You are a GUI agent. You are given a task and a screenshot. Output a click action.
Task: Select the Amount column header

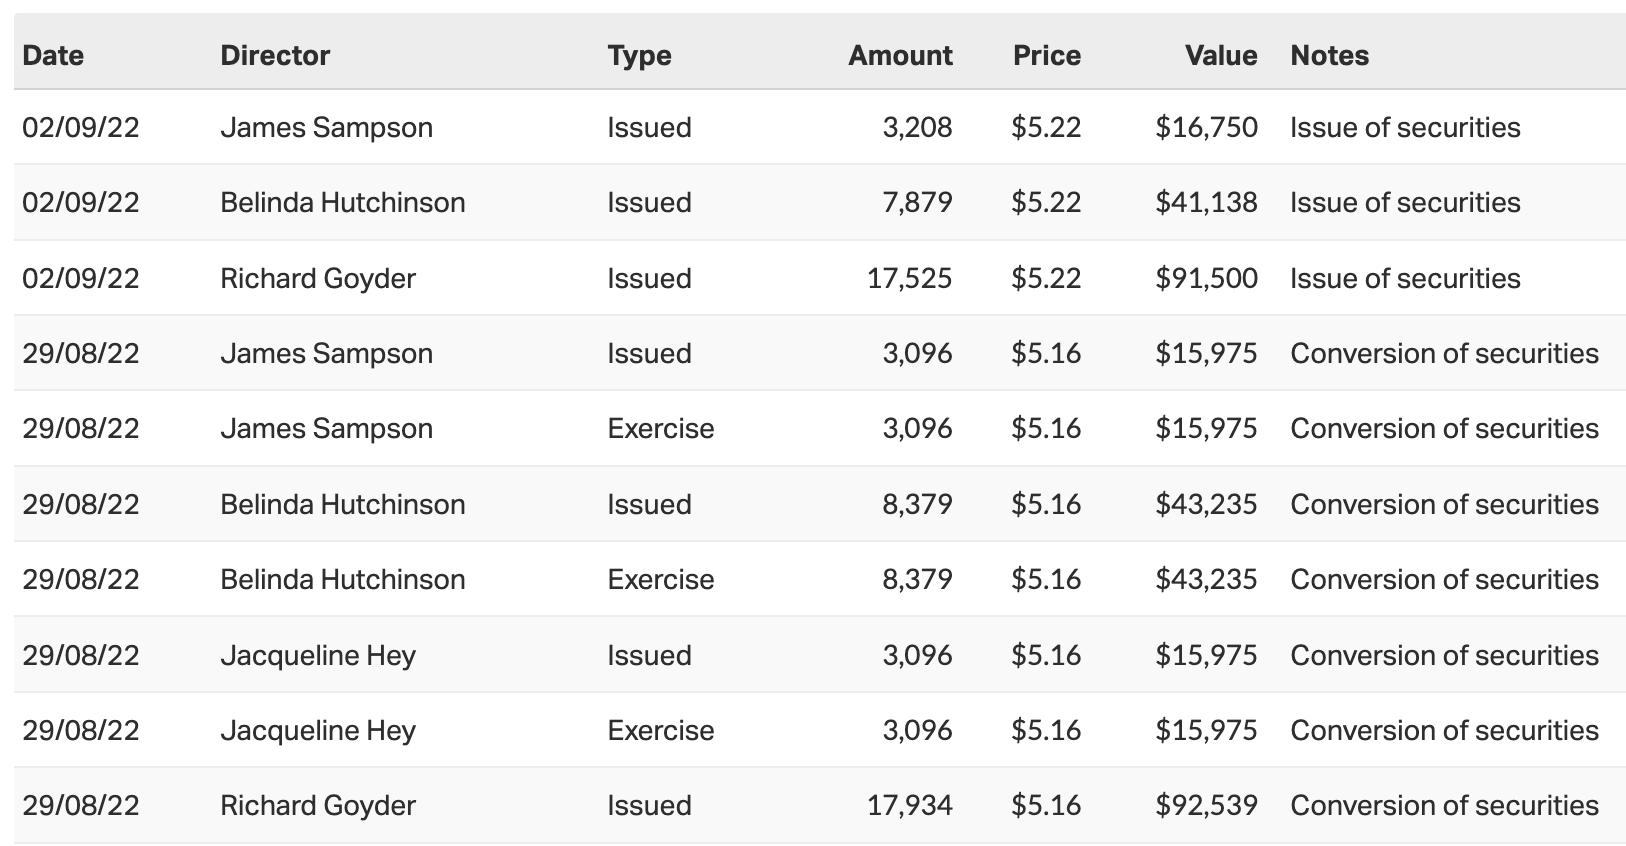tap(900, 55)
